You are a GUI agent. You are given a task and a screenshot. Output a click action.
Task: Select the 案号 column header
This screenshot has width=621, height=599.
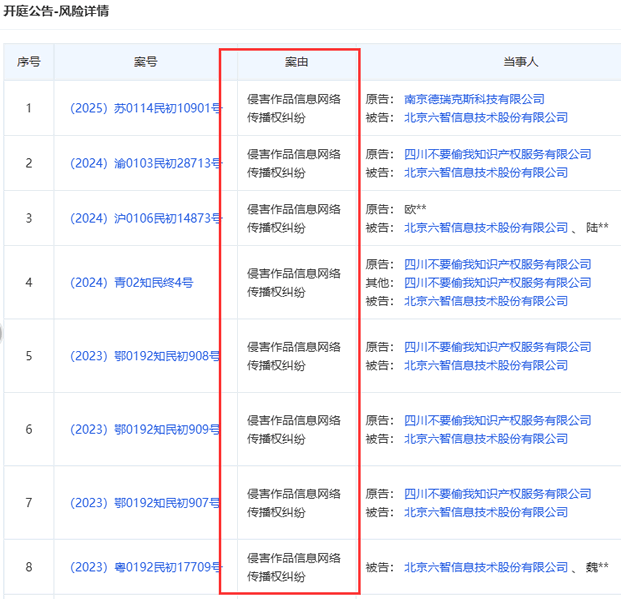coord(145,62)
